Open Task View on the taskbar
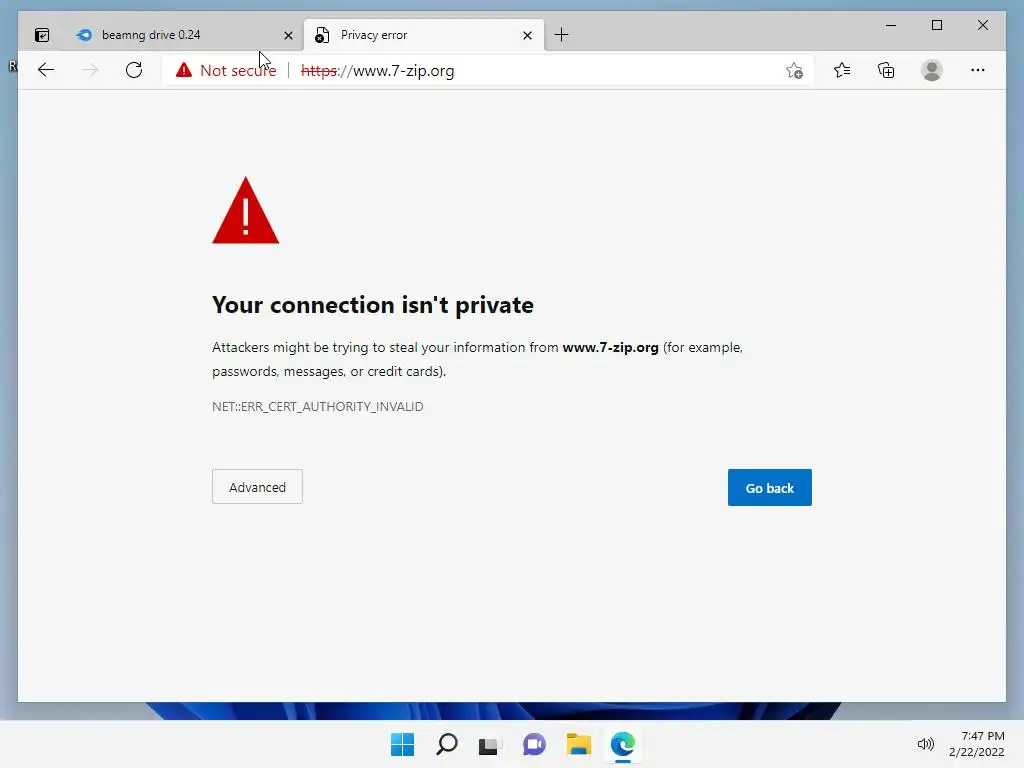This screenshot has width=1024, height=768. pos(490,744)
